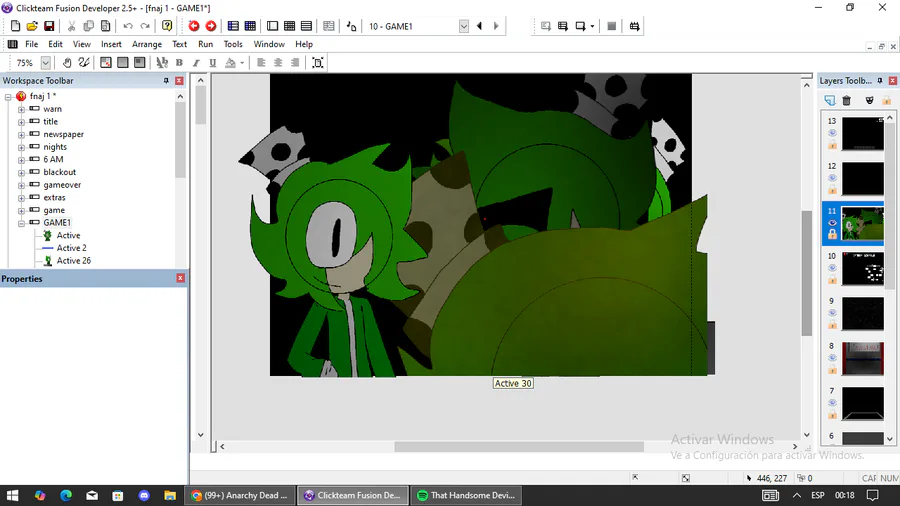Click the red Next Frame arrow

click(211, 26)
